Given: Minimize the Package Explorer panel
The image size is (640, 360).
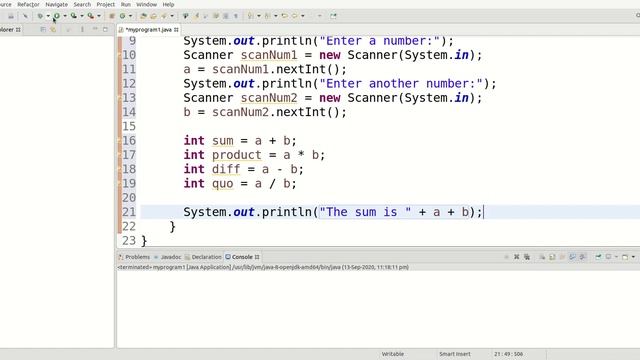Looking at the screenshot, I should coord(95,29).
